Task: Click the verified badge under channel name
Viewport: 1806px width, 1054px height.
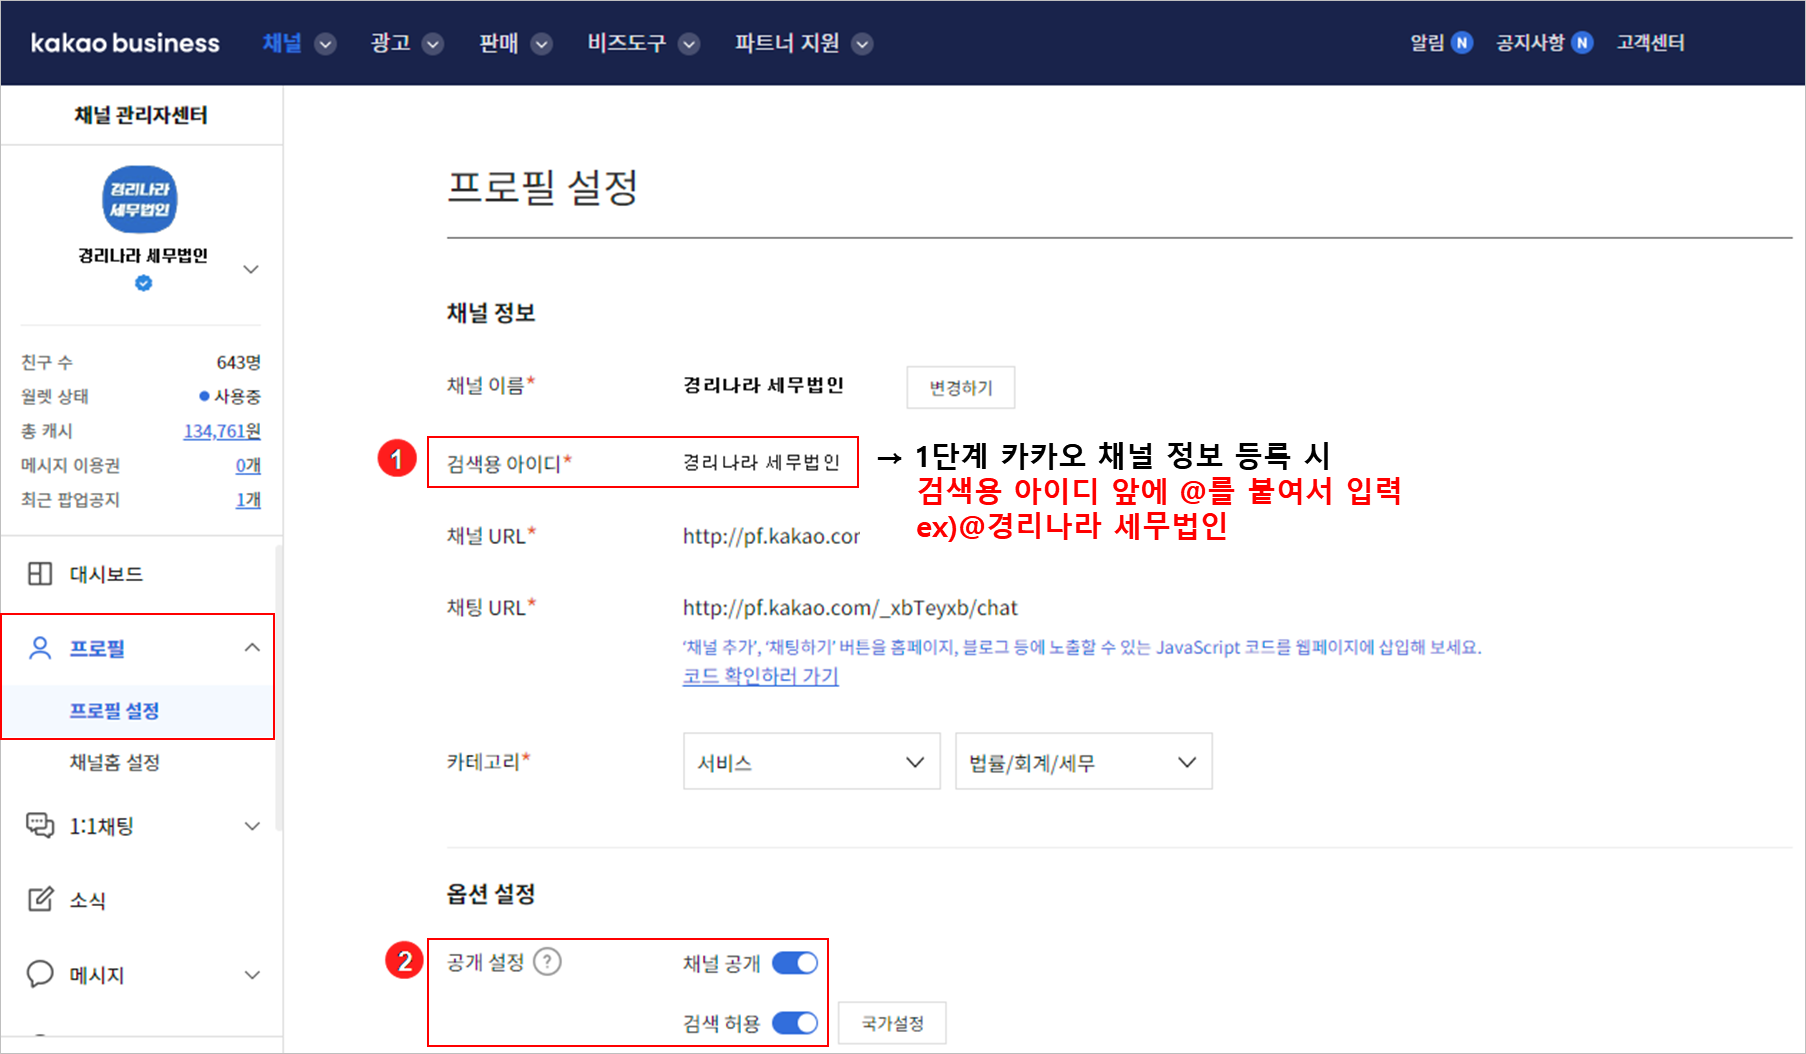Action: (144, 283)
